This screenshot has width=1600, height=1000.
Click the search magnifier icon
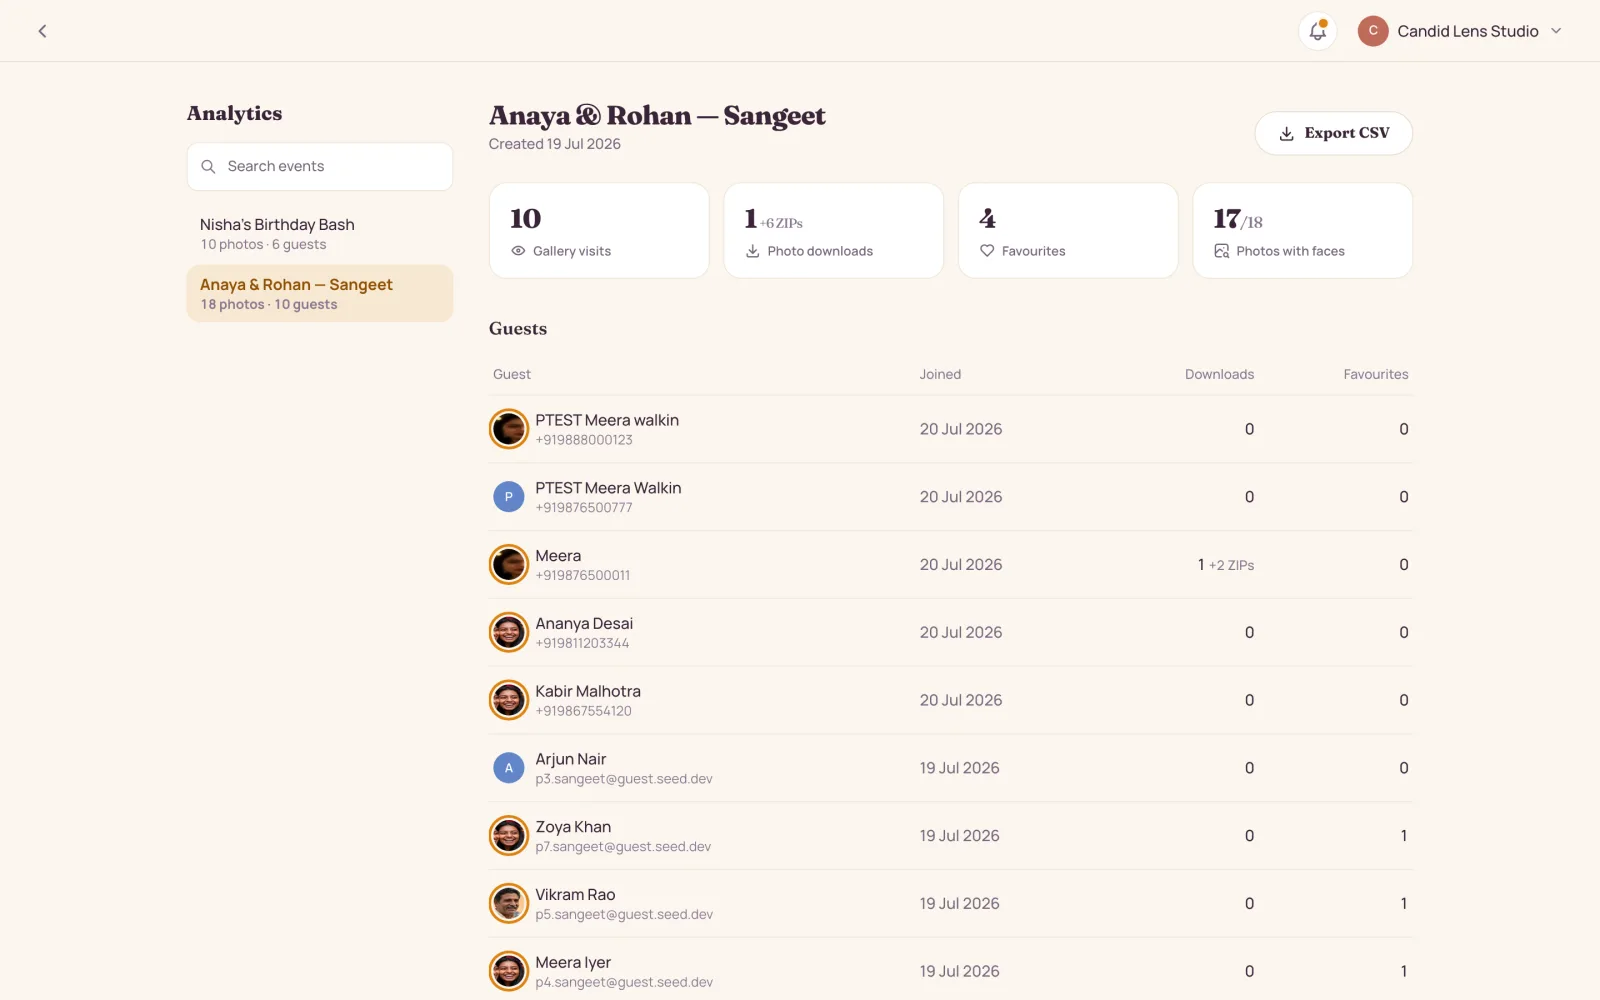(x=208, y=166)
